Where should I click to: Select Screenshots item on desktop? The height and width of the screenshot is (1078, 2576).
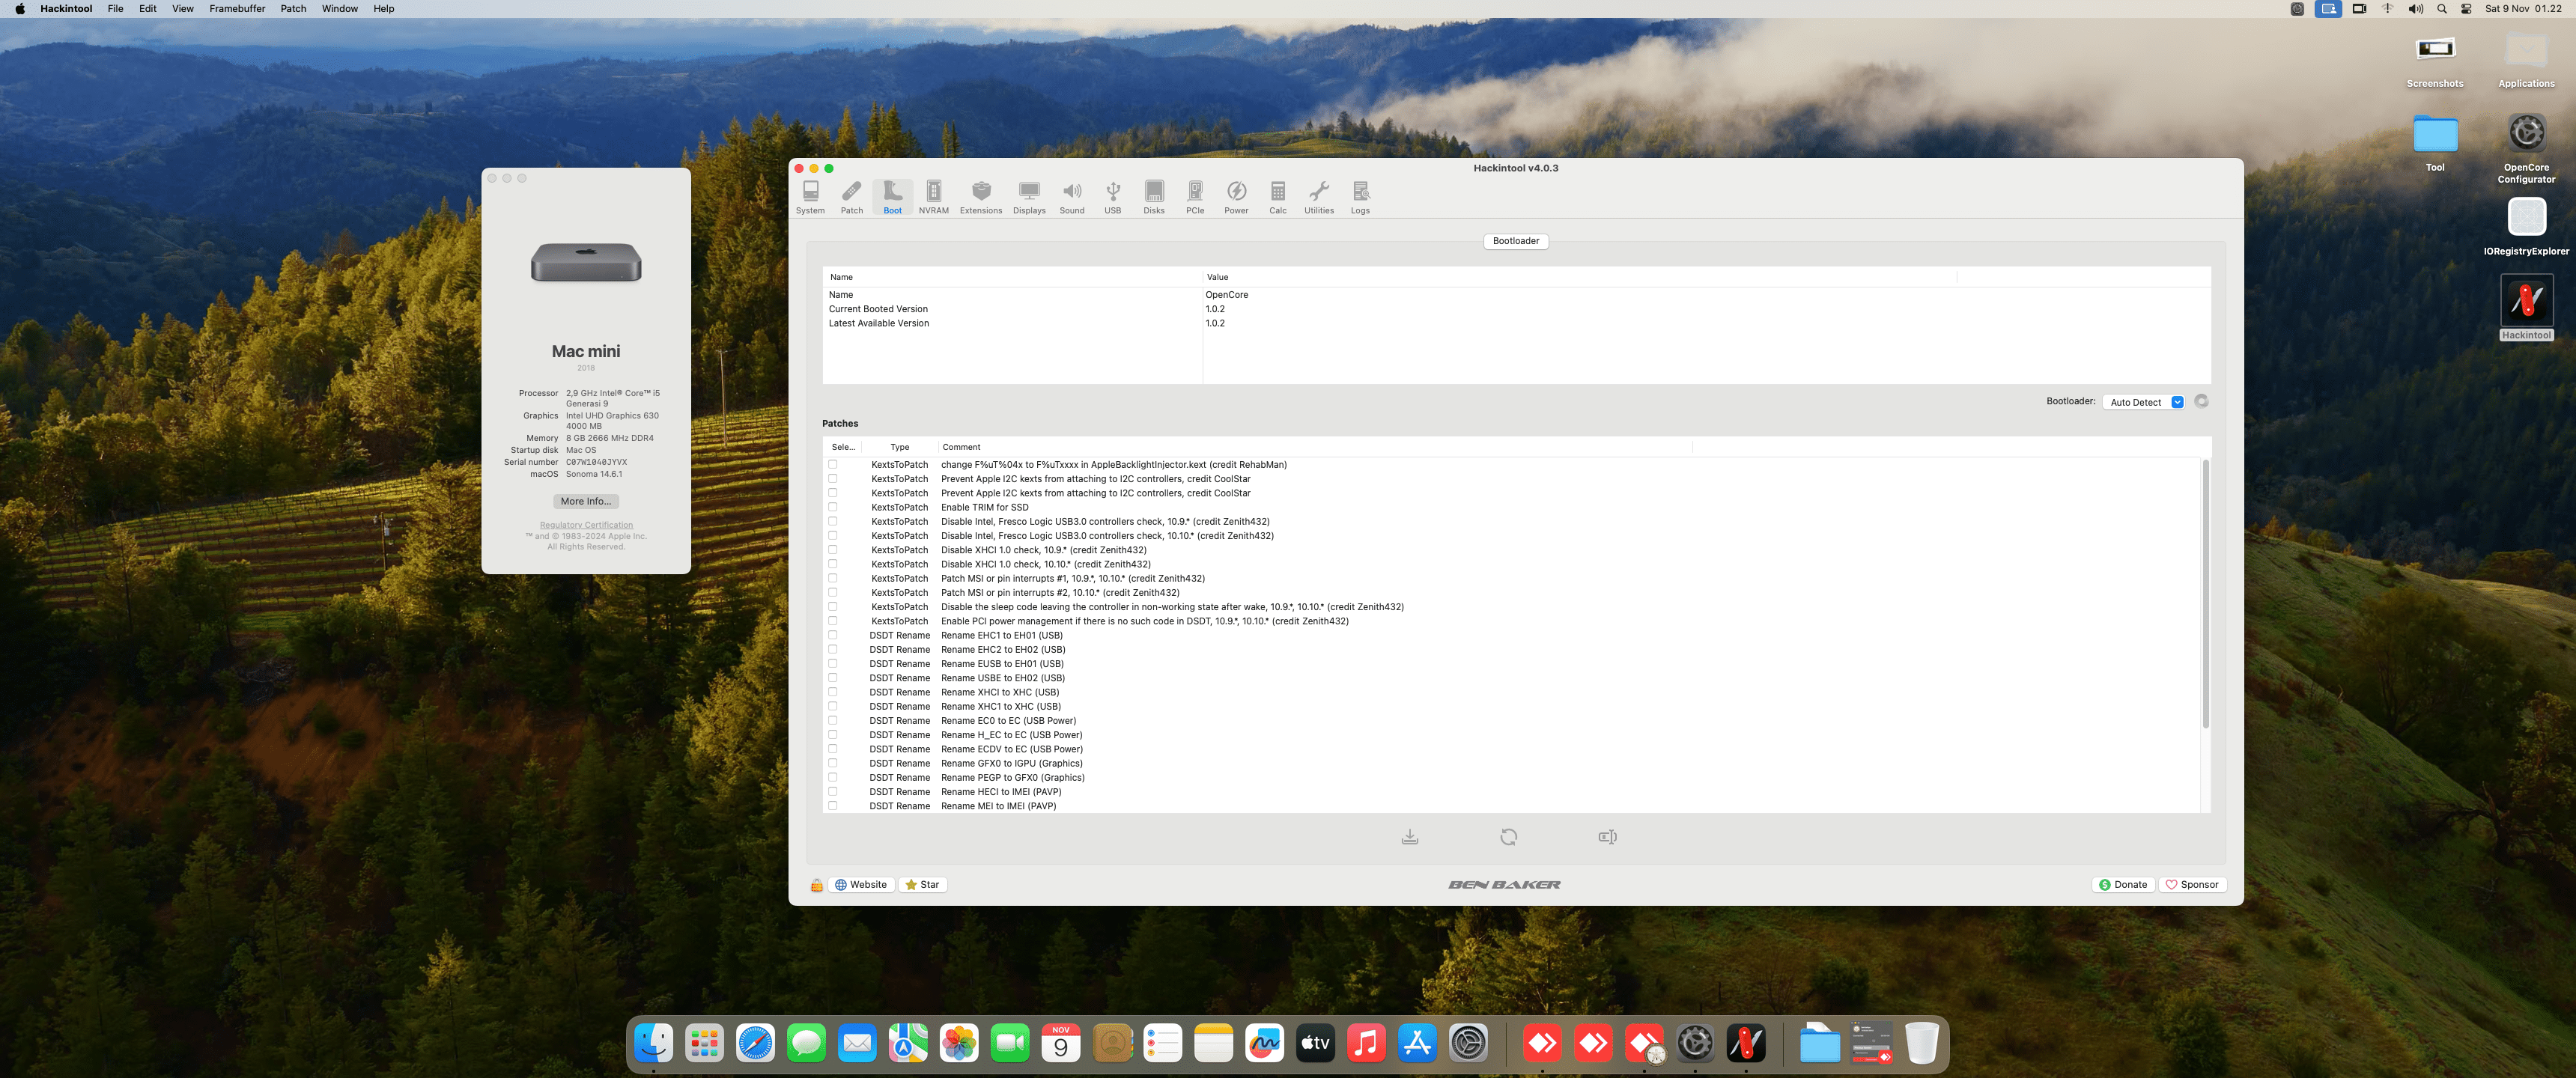coord(2435,60)
